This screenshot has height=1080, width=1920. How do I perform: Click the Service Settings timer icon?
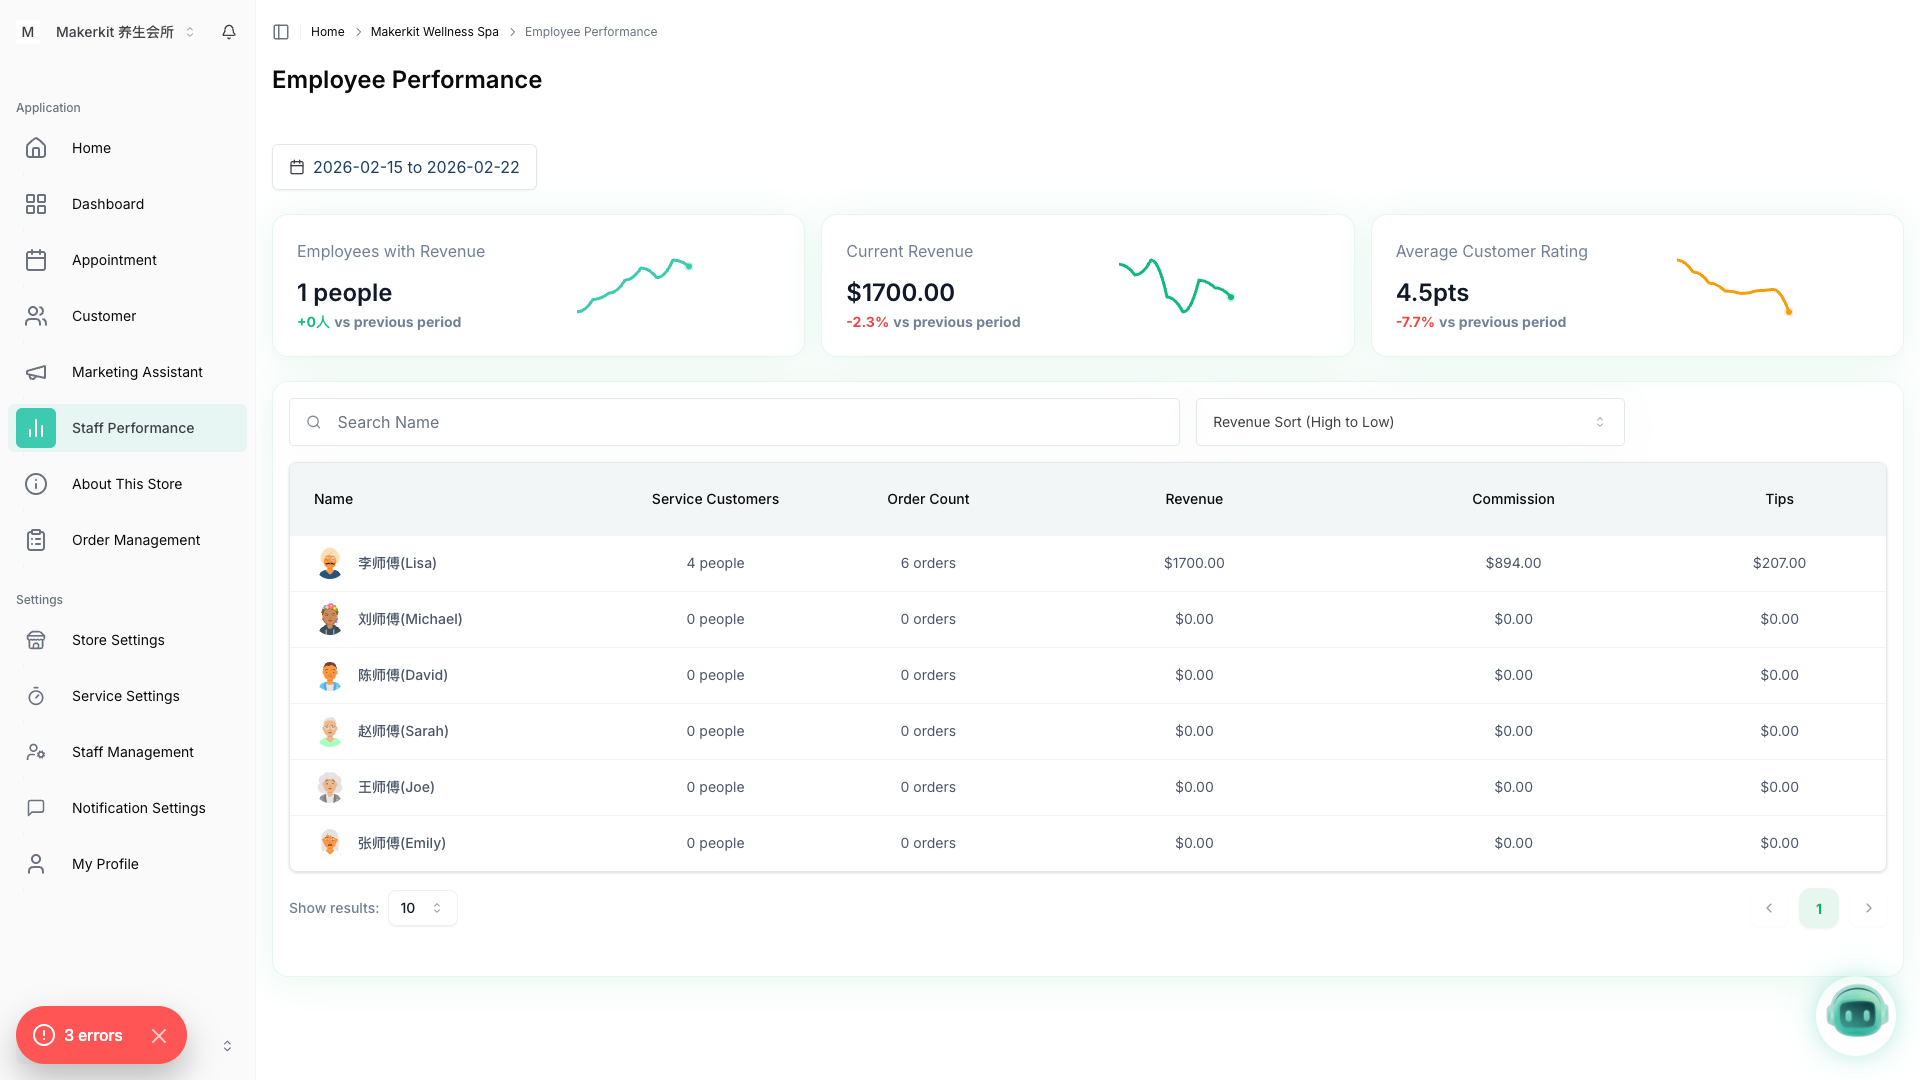pos(36,696)
